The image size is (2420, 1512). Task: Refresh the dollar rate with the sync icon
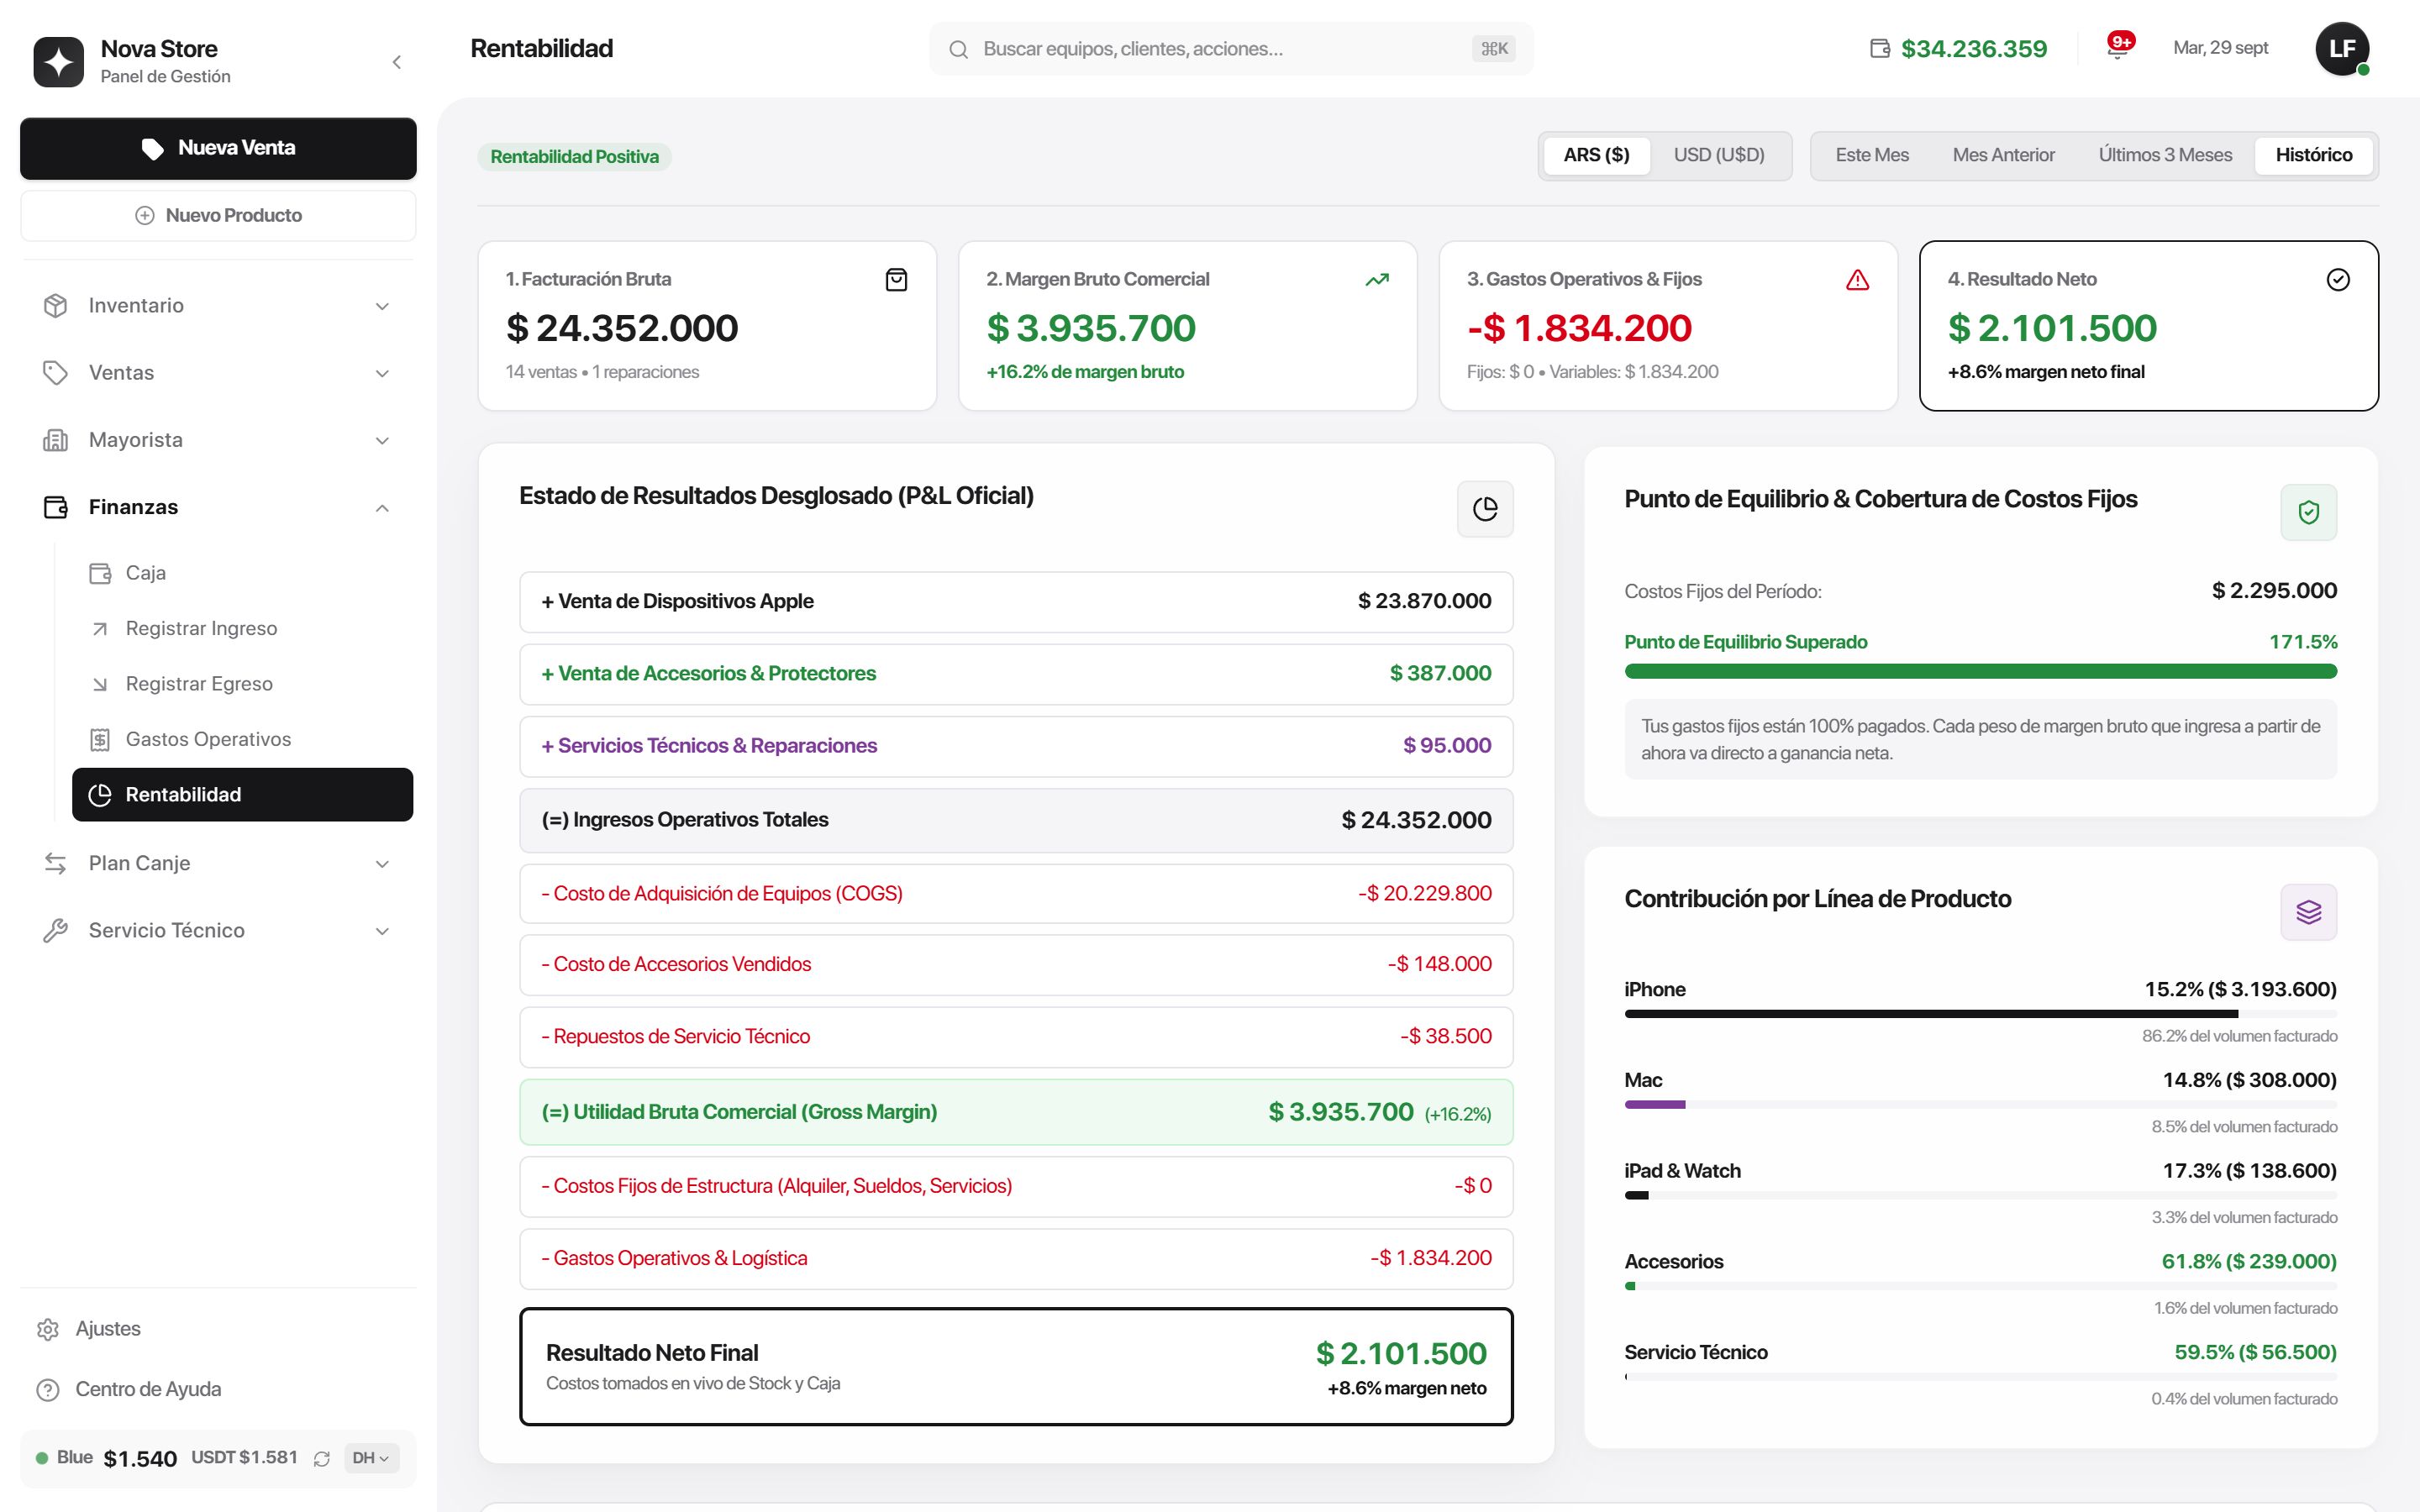point(322,1459)
